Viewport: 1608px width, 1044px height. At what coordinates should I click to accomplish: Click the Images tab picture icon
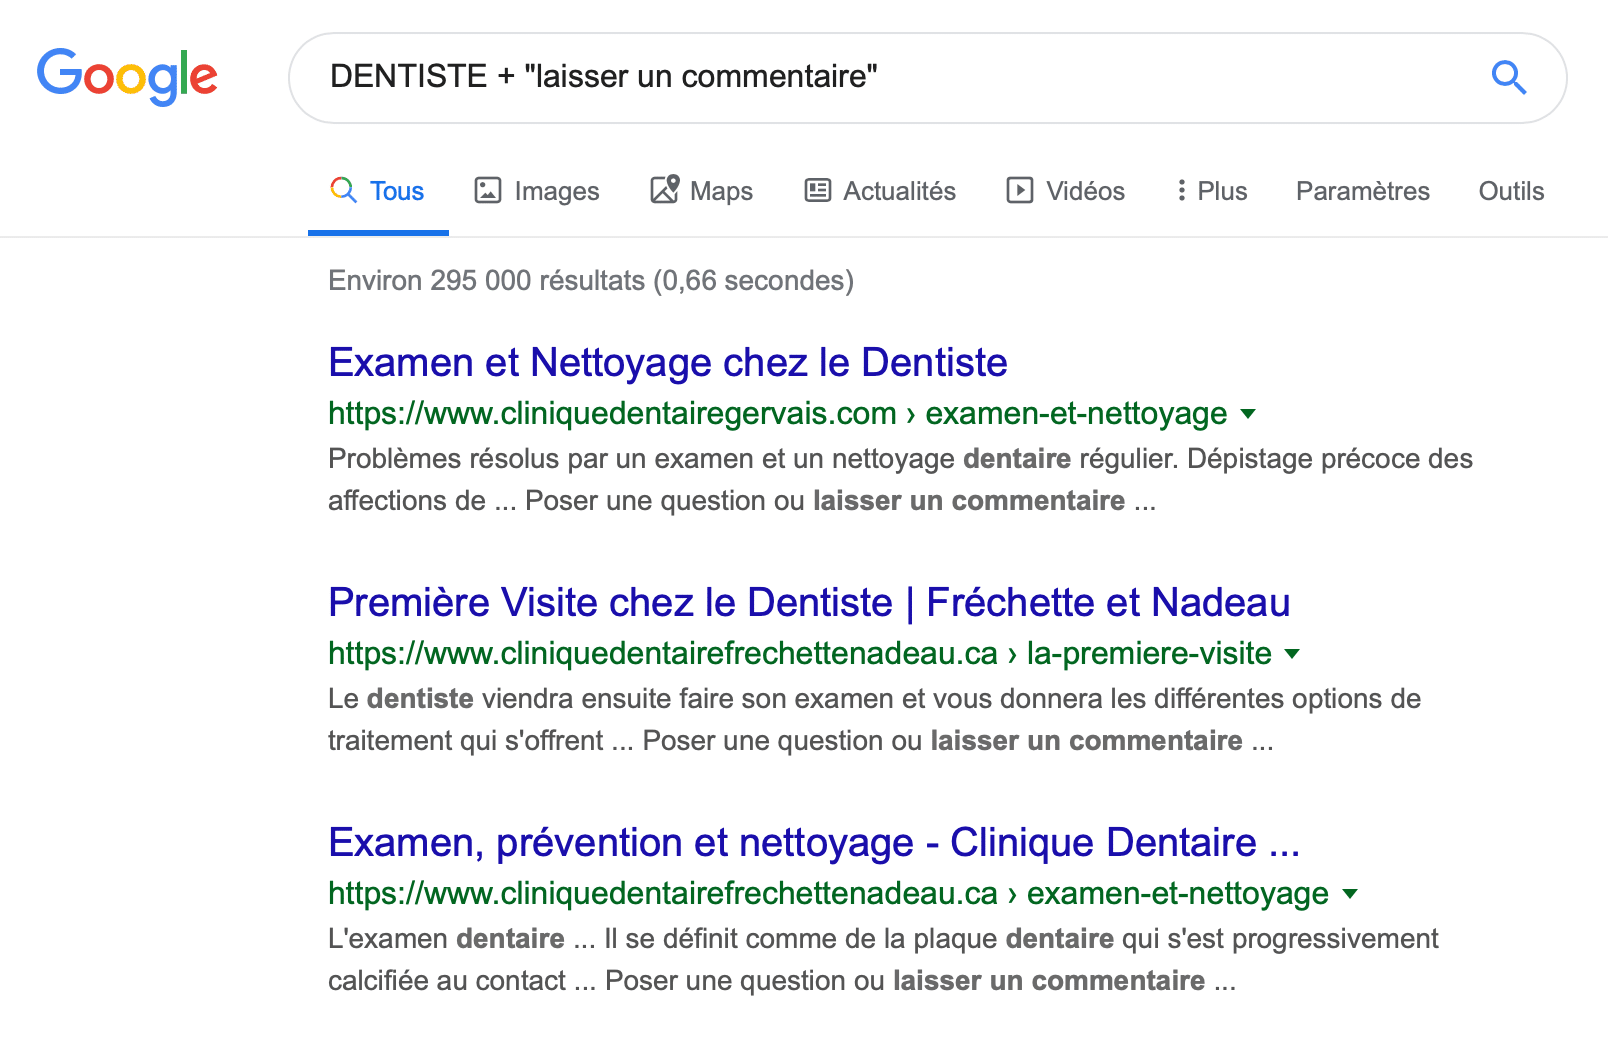(x=488, y=190)
